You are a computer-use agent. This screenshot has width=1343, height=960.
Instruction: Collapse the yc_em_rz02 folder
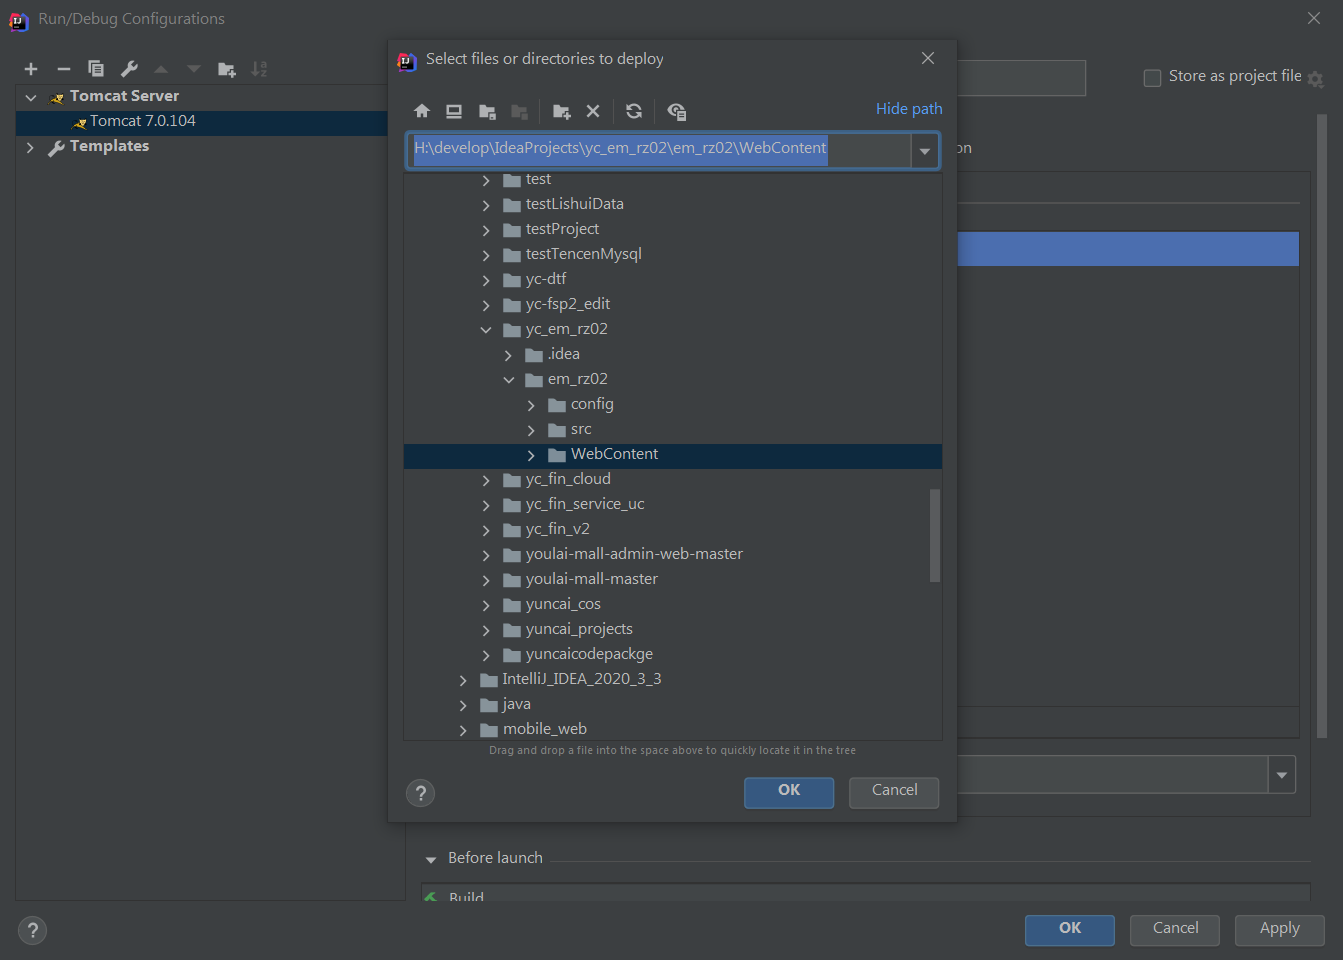(486, 330)
